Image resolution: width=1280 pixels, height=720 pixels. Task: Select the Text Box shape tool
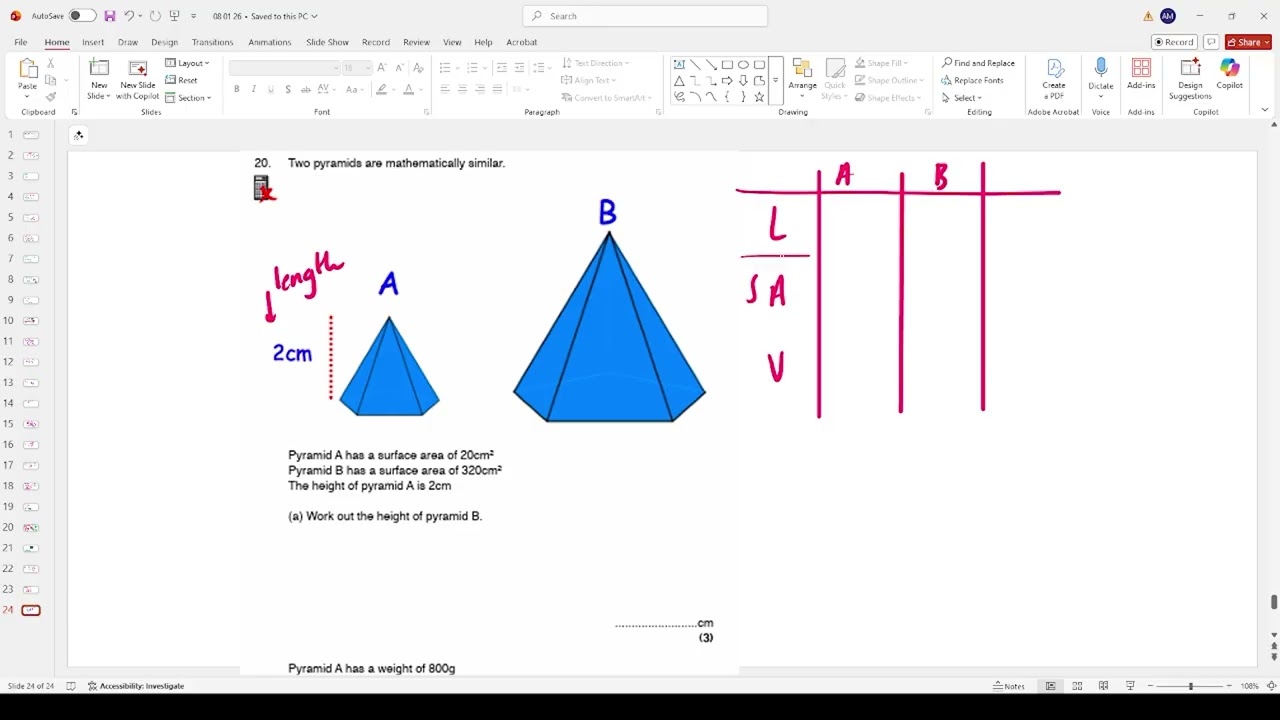[679, 64]
